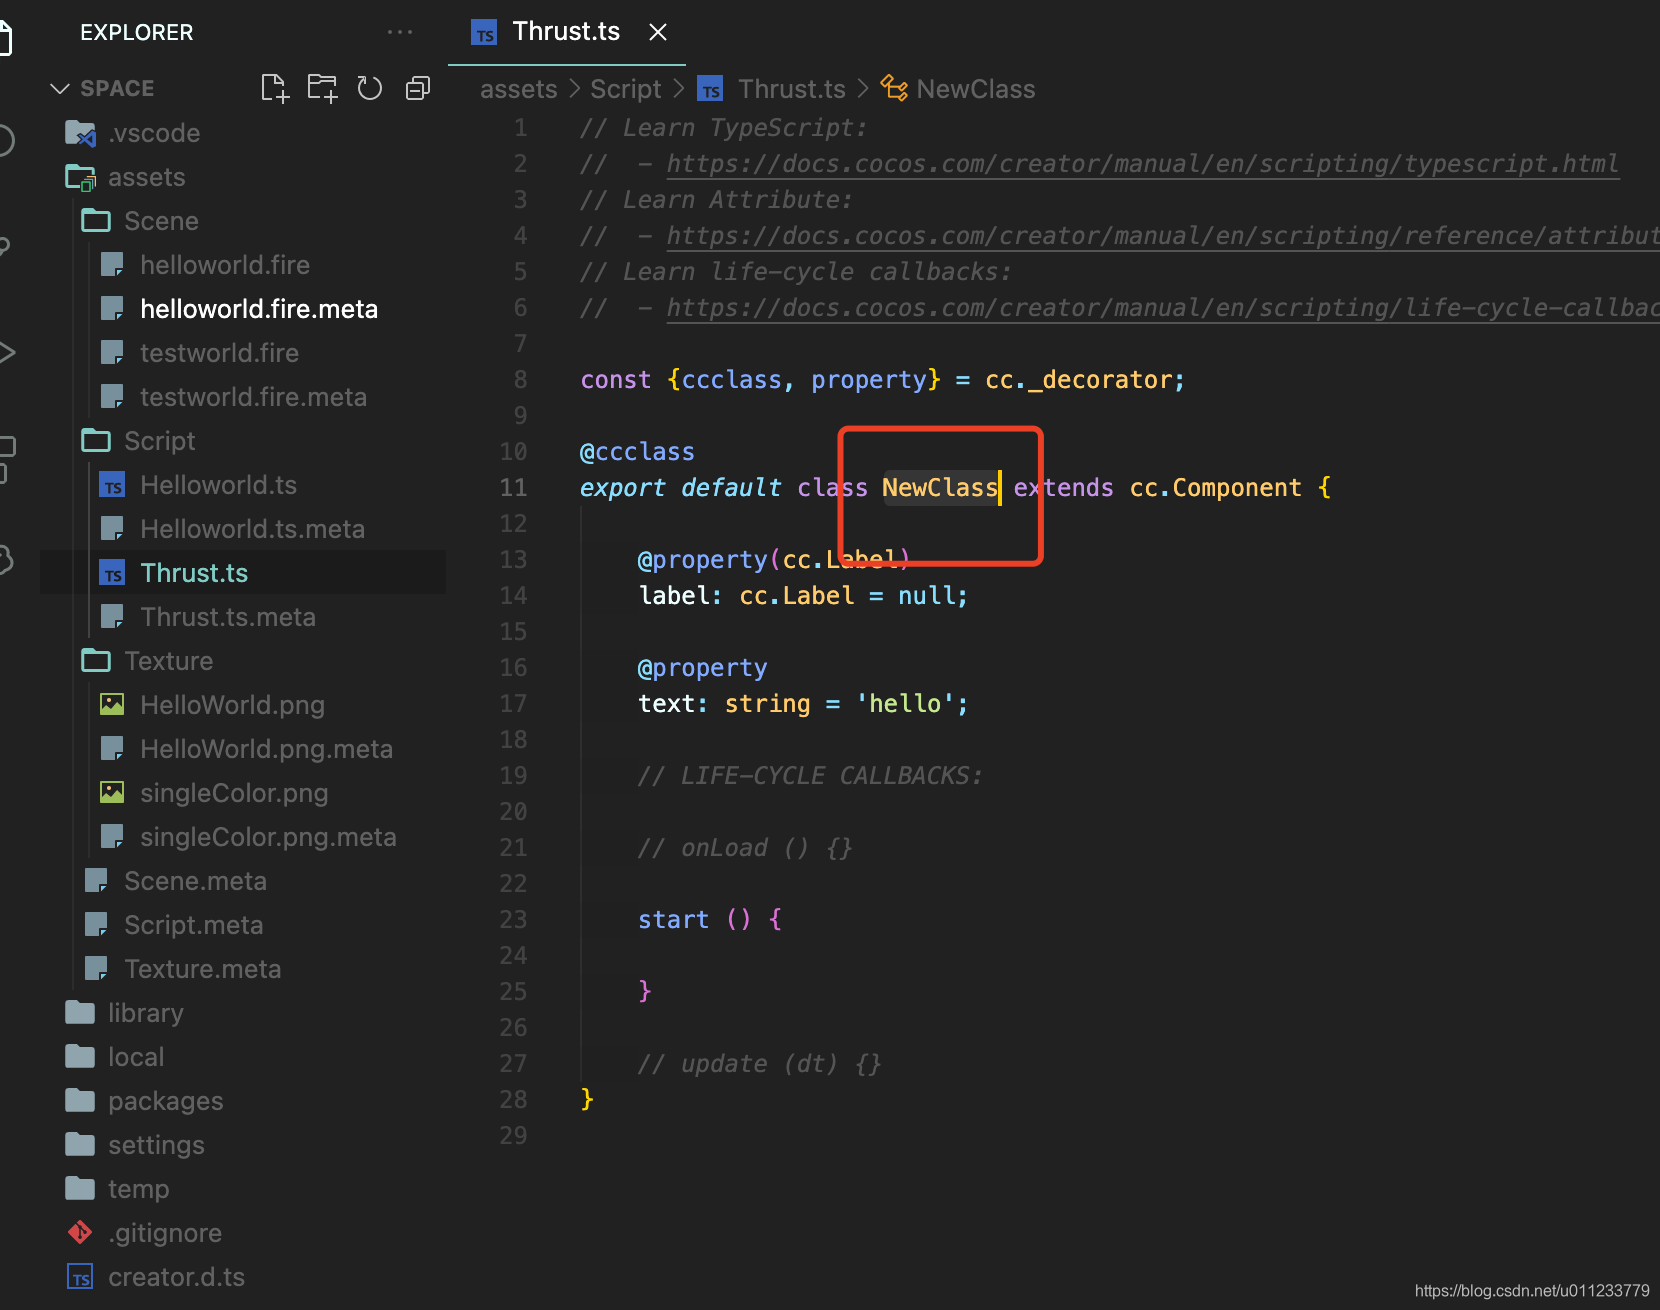Screen dimensions: 1660x1310
Task: Click the start method name
Action: click(673, 920)
